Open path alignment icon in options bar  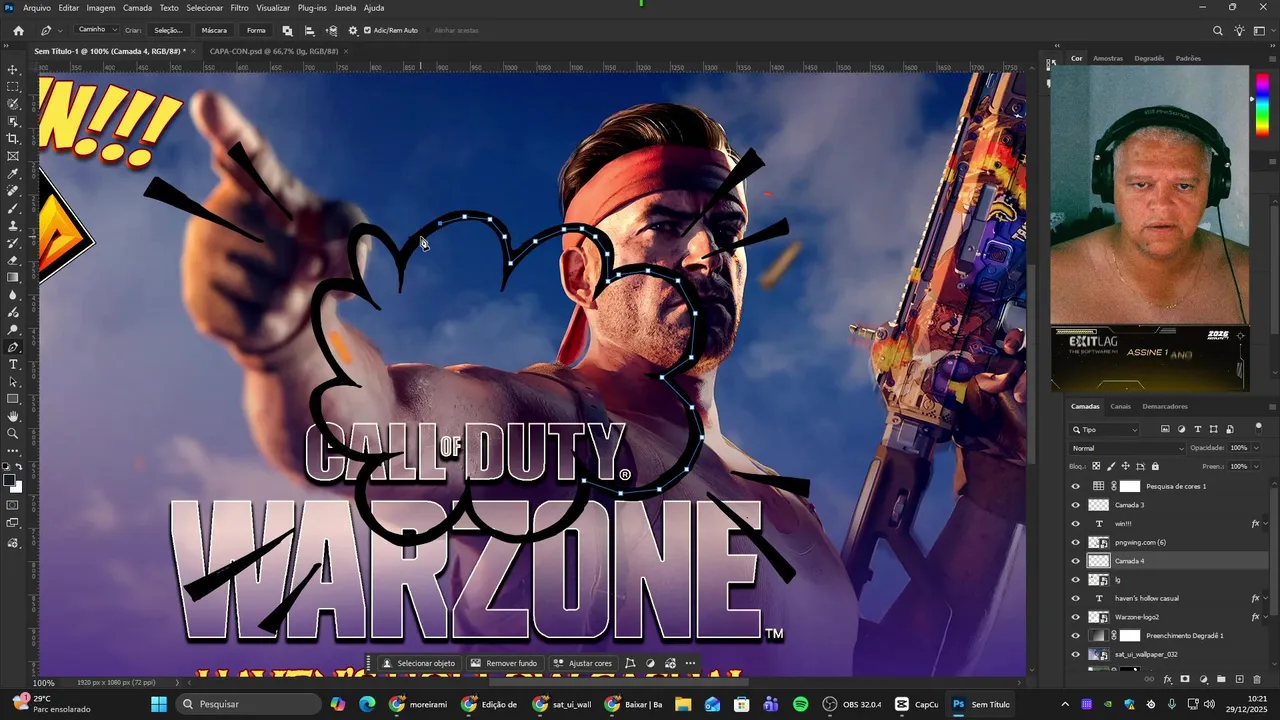[309, 30]
